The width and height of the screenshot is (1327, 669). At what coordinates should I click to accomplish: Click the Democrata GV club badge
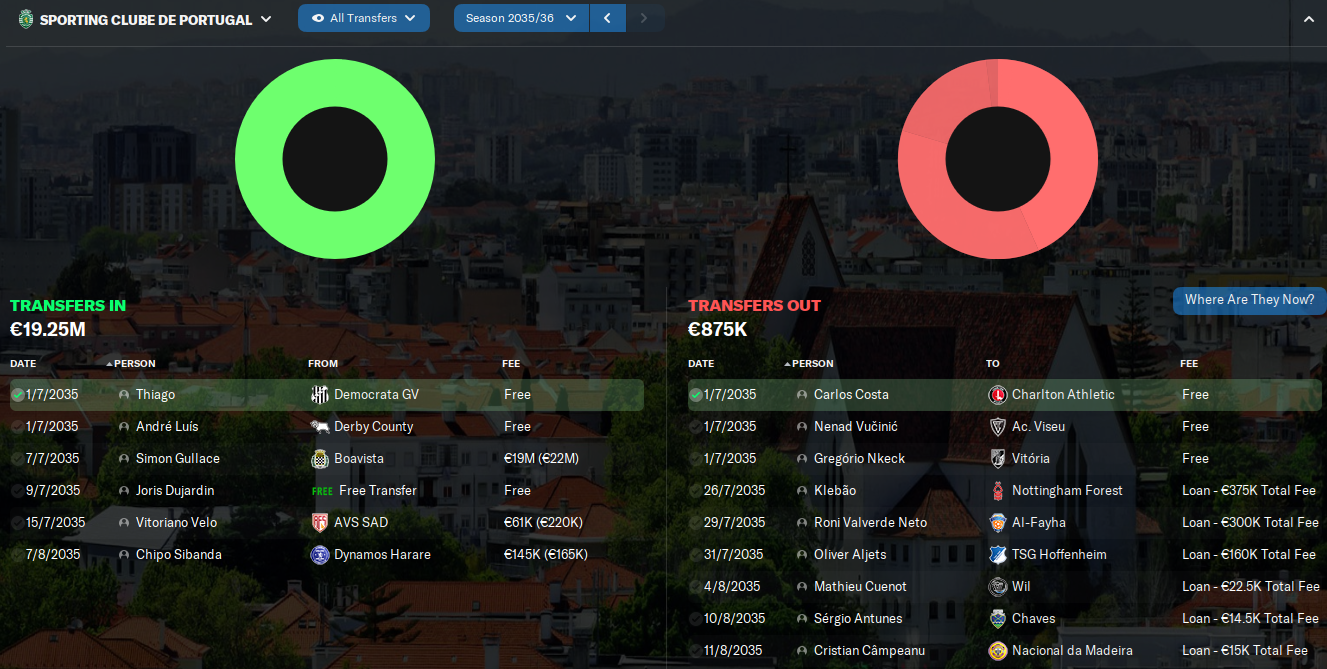pyautogui.click(x=320, y=395)
